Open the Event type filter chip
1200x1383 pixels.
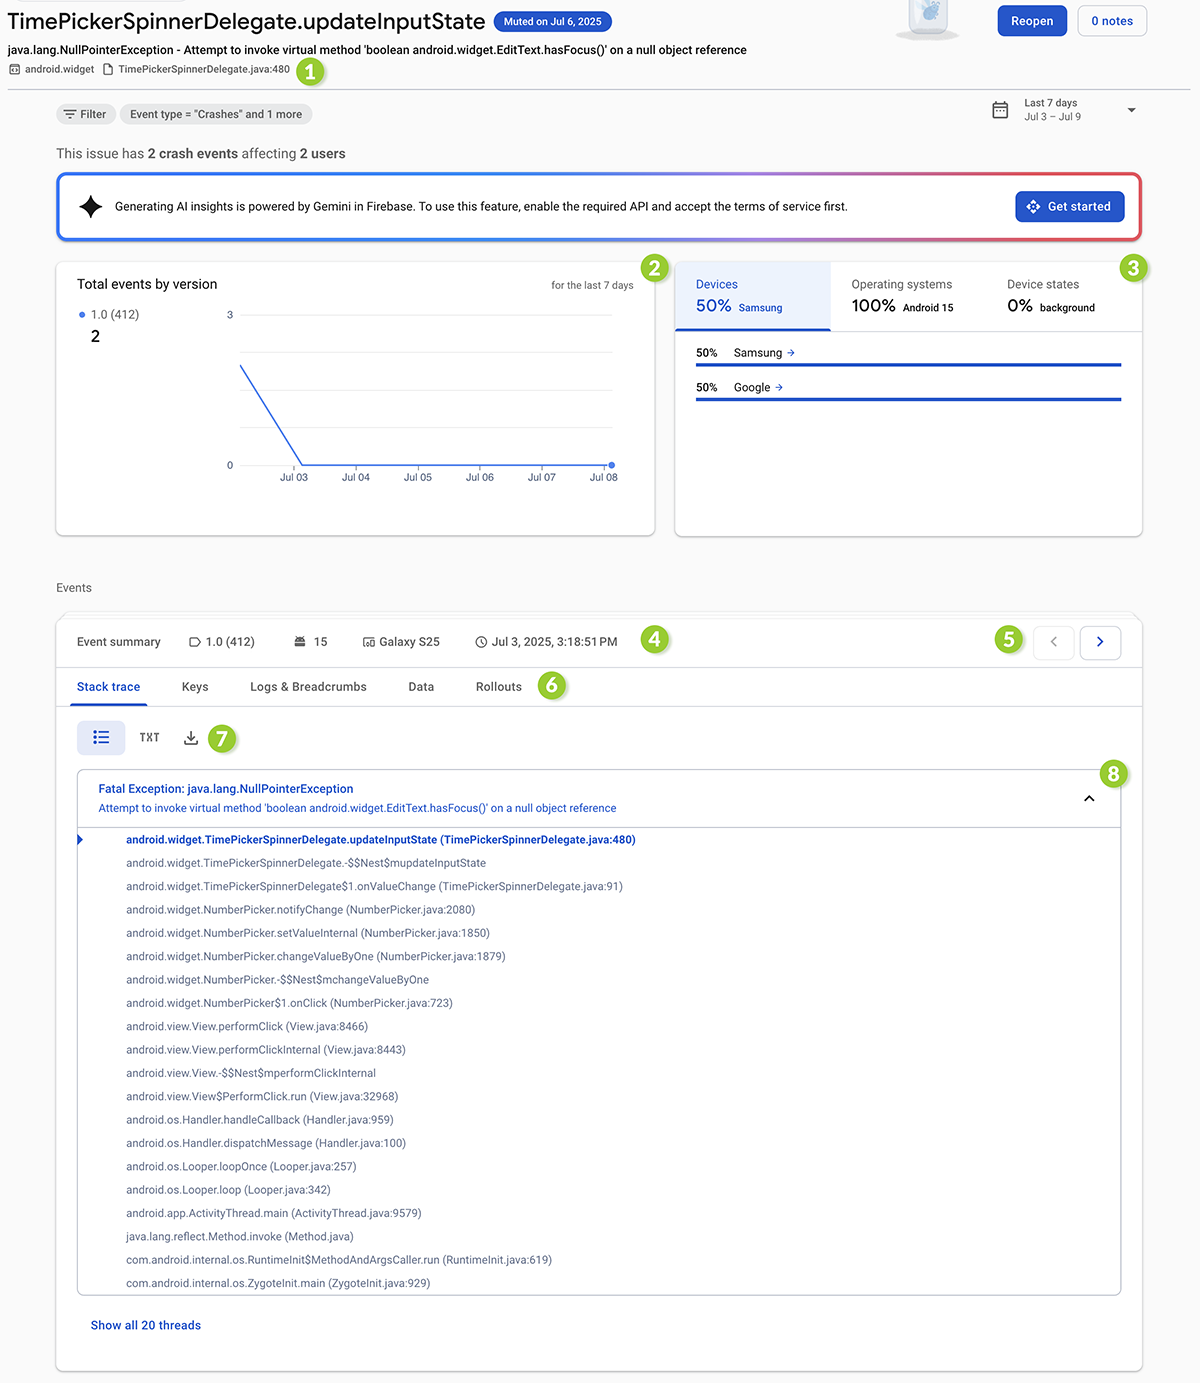[216, 114]
